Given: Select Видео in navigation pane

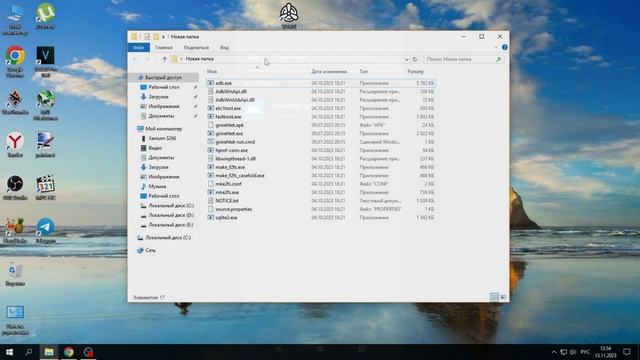Looking at the screenshot, I should [x=155, y=148].
